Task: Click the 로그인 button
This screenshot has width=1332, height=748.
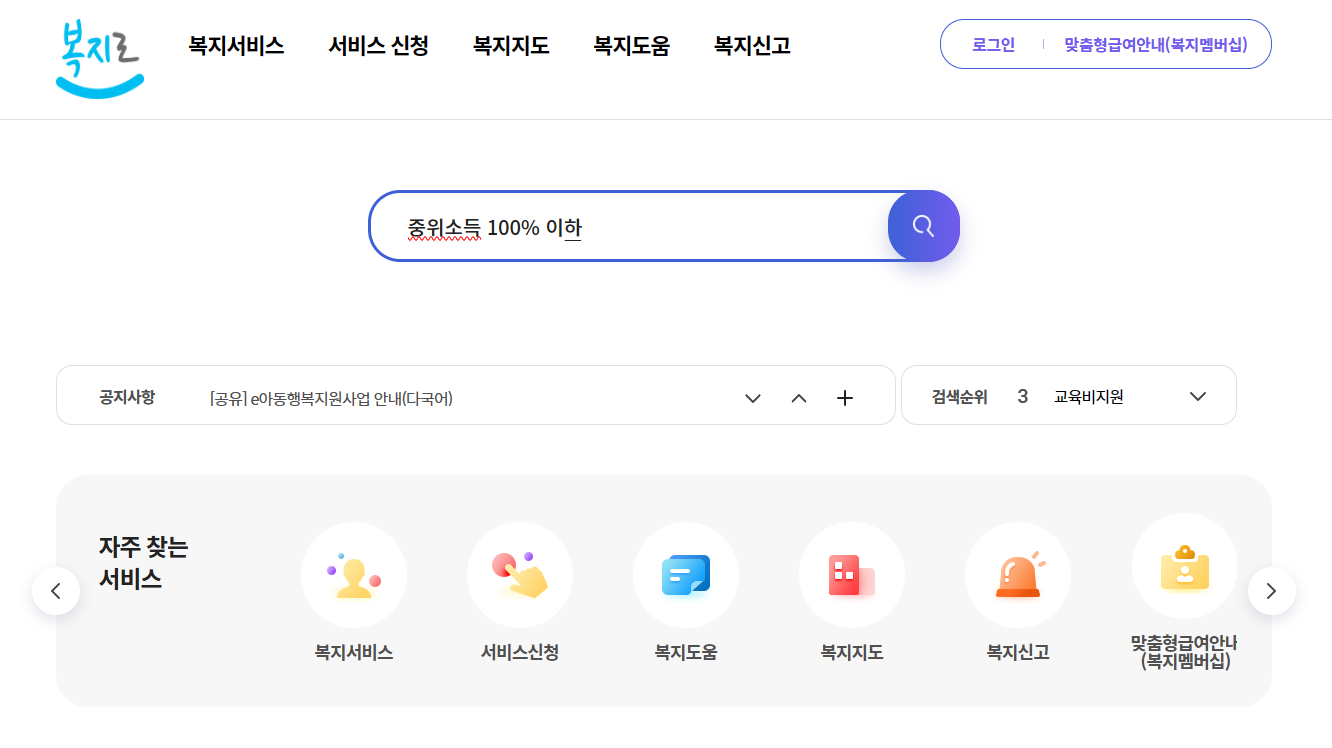Action: click(995, 44)
